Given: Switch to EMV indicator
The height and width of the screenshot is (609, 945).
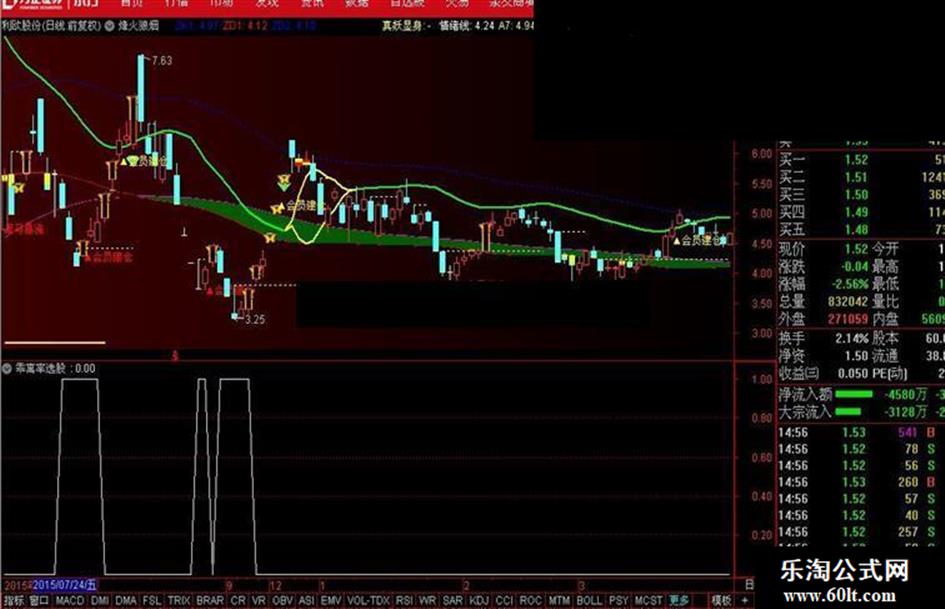Looking at the screenshot, I should (330, 601).
